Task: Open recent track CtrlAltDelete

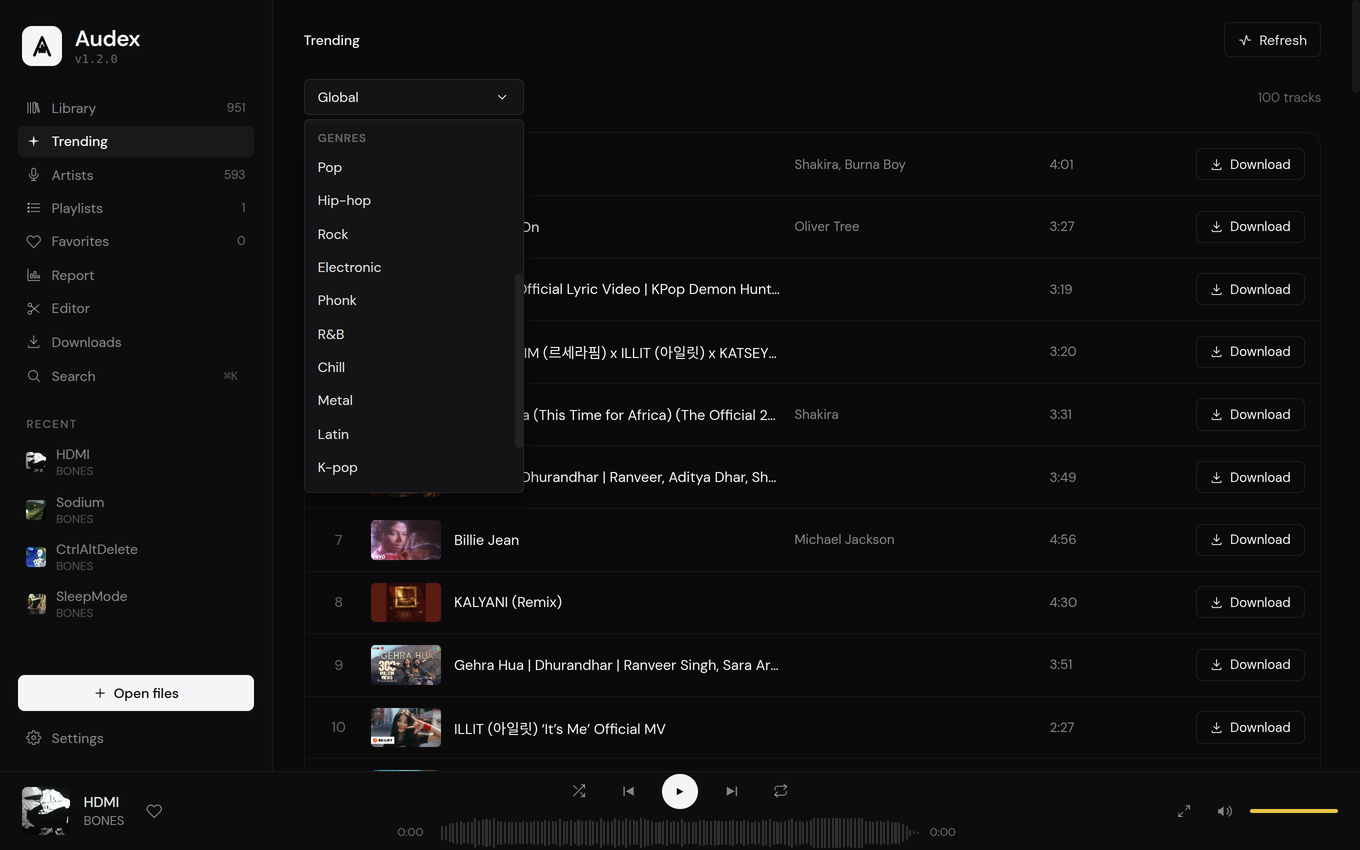Action: (136, 557)
